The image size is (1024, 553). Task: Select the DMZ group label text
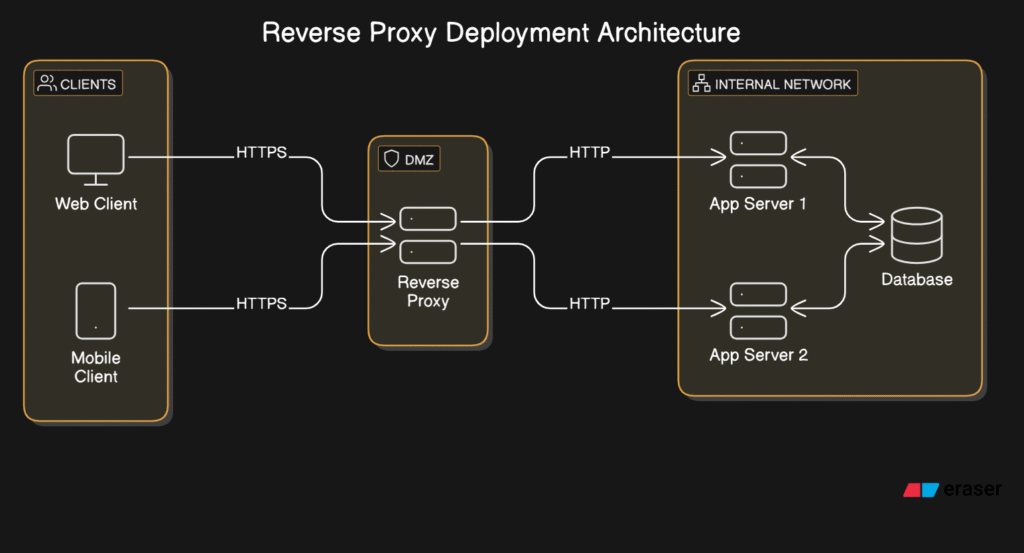[419, 160]
